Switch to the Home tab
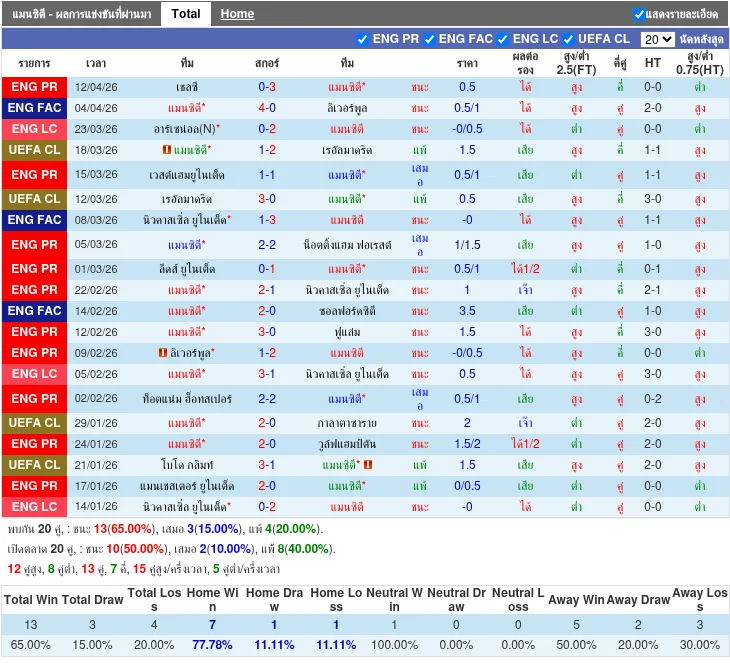730x663 pixels. pyautogui.click(x=237, y=14)
